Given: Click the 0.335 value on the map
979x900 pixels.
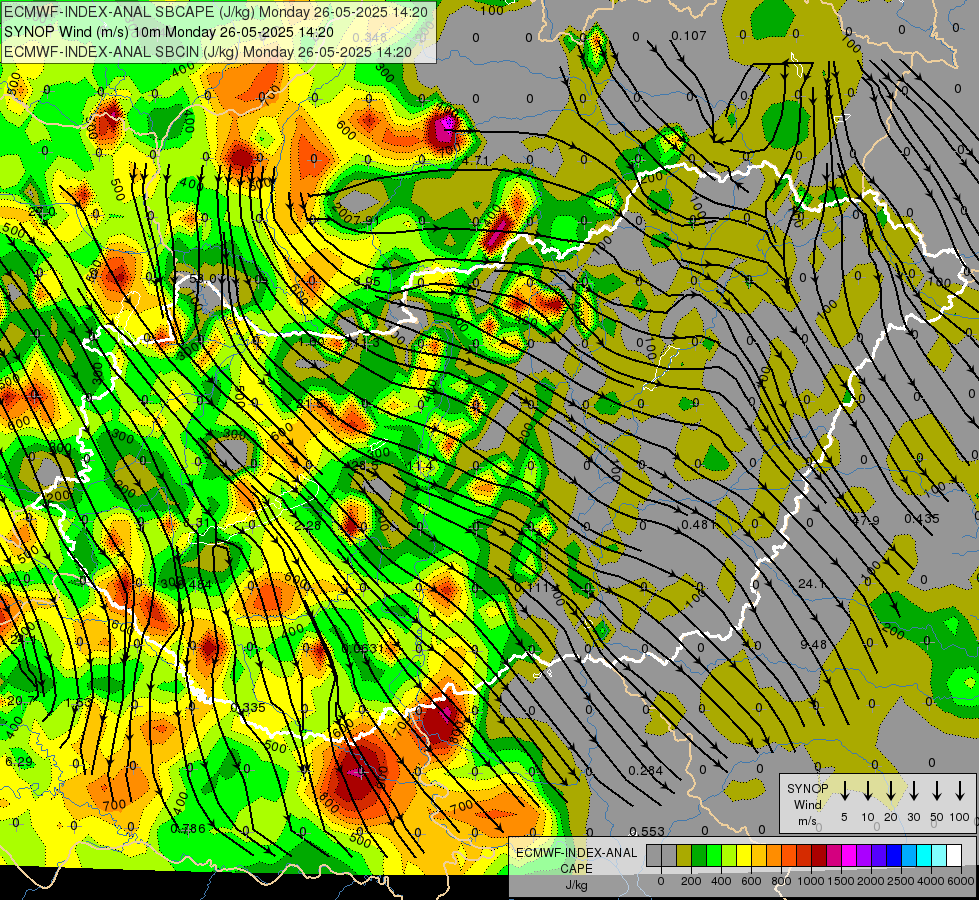Looking at the screenshot, I should click(x=248, y=708).
